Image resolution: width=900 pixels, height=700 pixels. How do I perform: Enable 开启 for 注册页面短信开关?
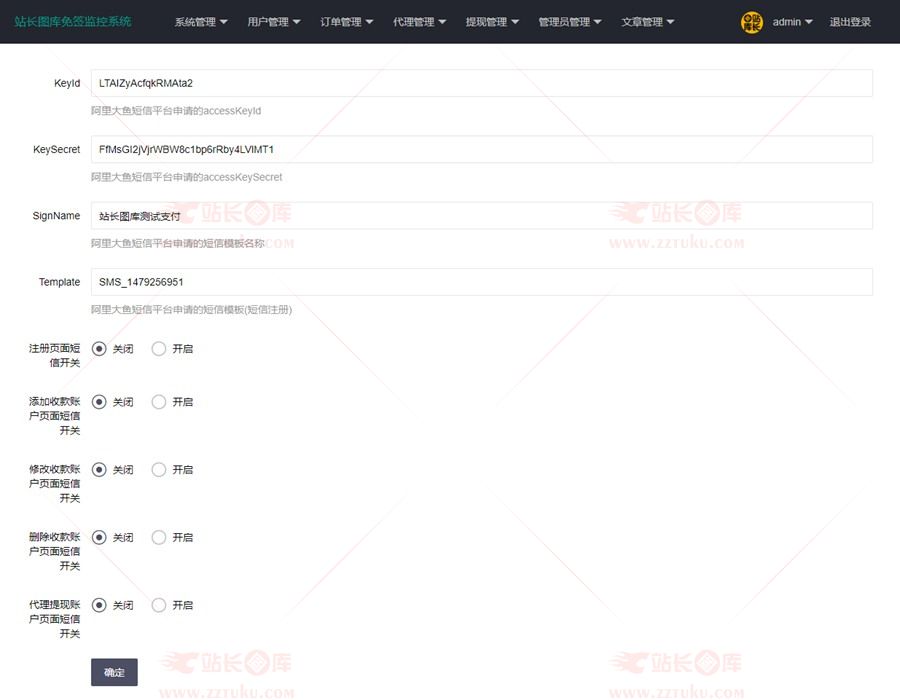[x=159, y=349]
